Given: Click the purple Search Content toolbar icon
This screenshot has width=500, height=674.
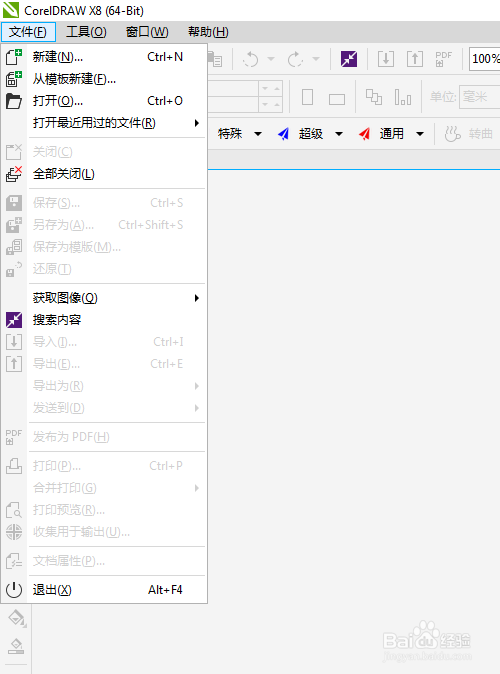Looking at the screenshot, I should click(x=349, y=59).
